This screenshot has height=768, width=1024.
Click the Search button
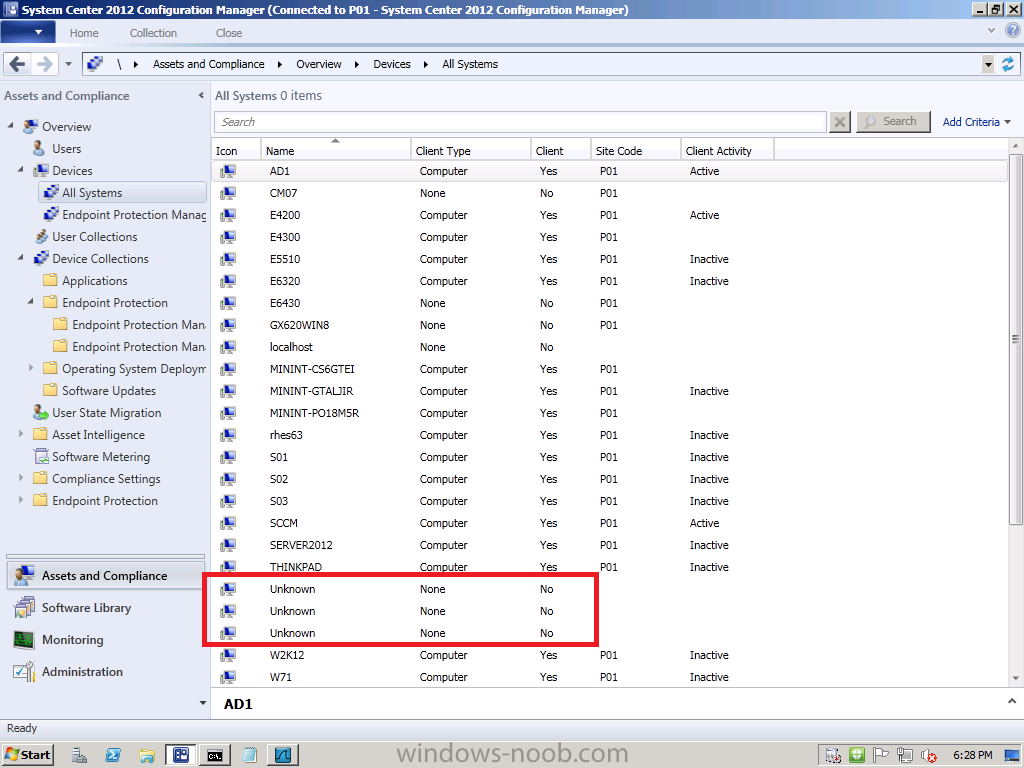pos(893,121)
